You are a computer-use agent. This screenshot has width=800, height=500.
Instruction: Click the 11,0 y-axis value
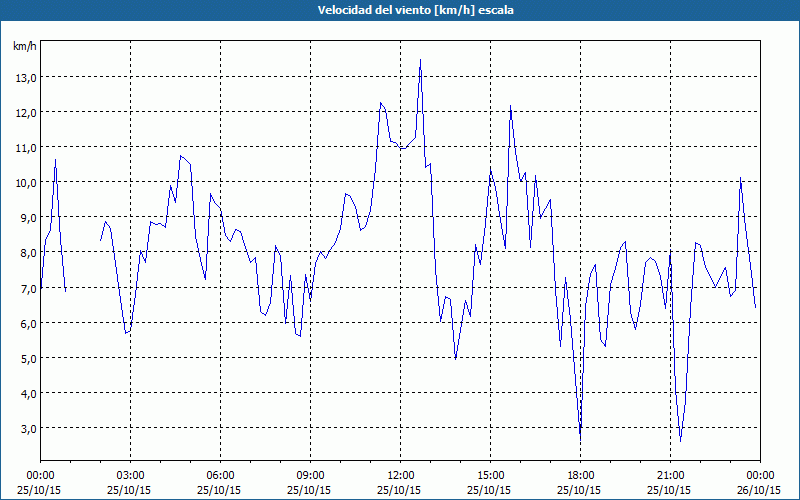coord(26,148)
